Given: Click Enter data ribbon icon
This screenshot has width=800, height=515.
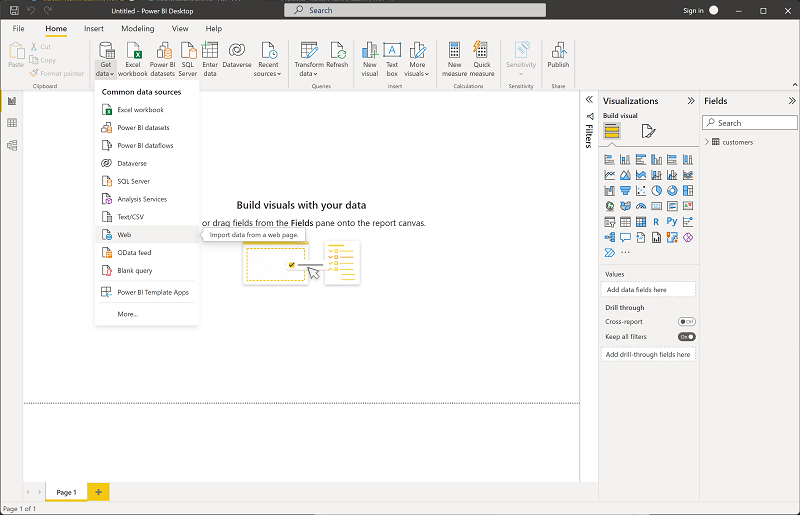Looking at the screenshot, I should click(x=210, y=59).
